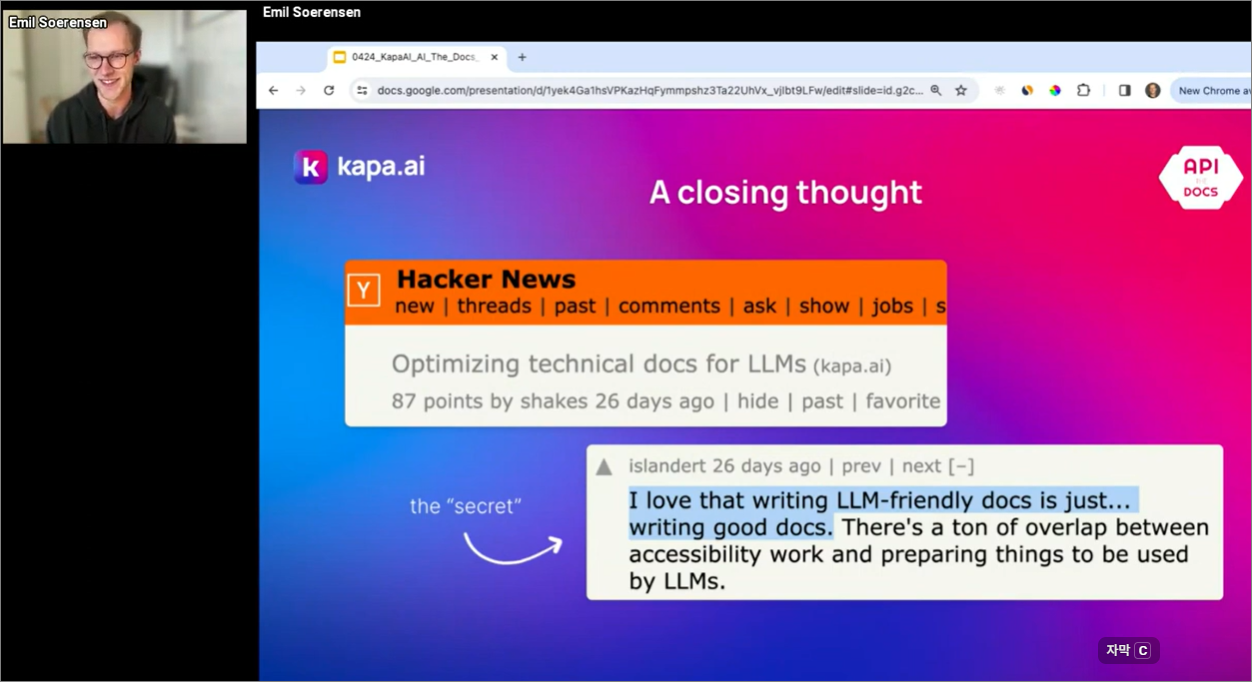The width and height of the screenshot is (1252, 682).
Task: Click the browser forward arrow
Action: pyautogui.click(x=300, y=90)
